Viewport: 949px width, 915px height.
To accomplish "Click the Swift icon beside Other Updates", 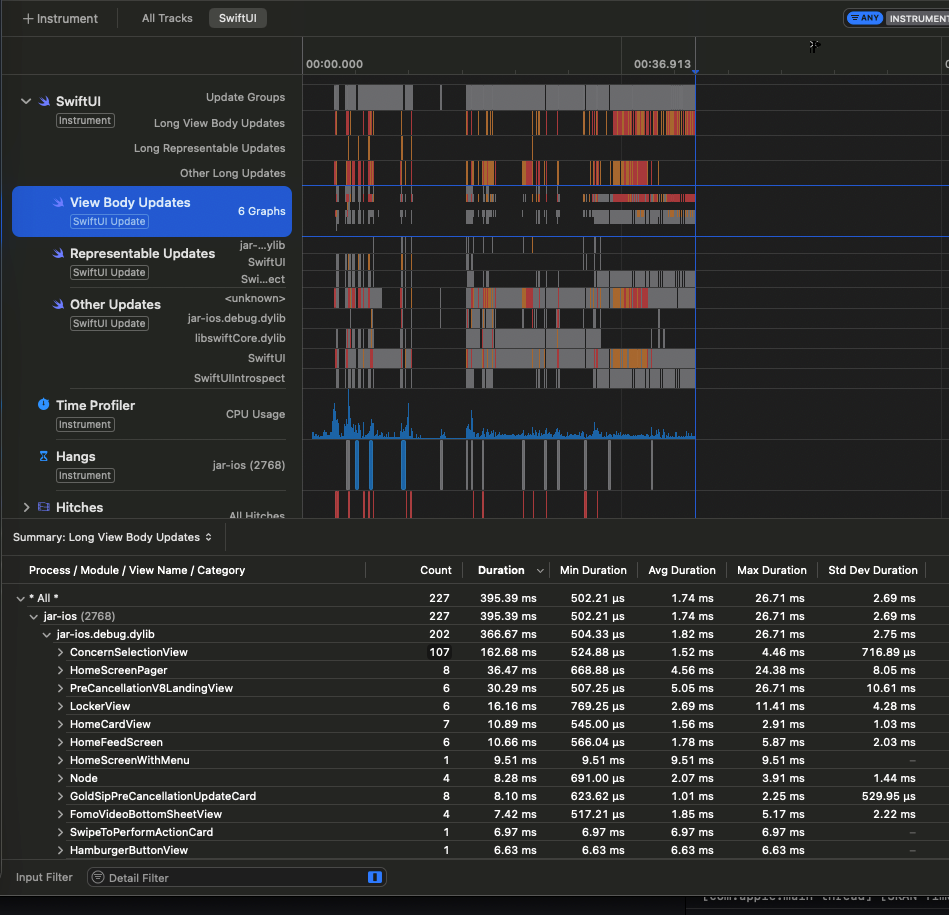I will tap(59, 304).
